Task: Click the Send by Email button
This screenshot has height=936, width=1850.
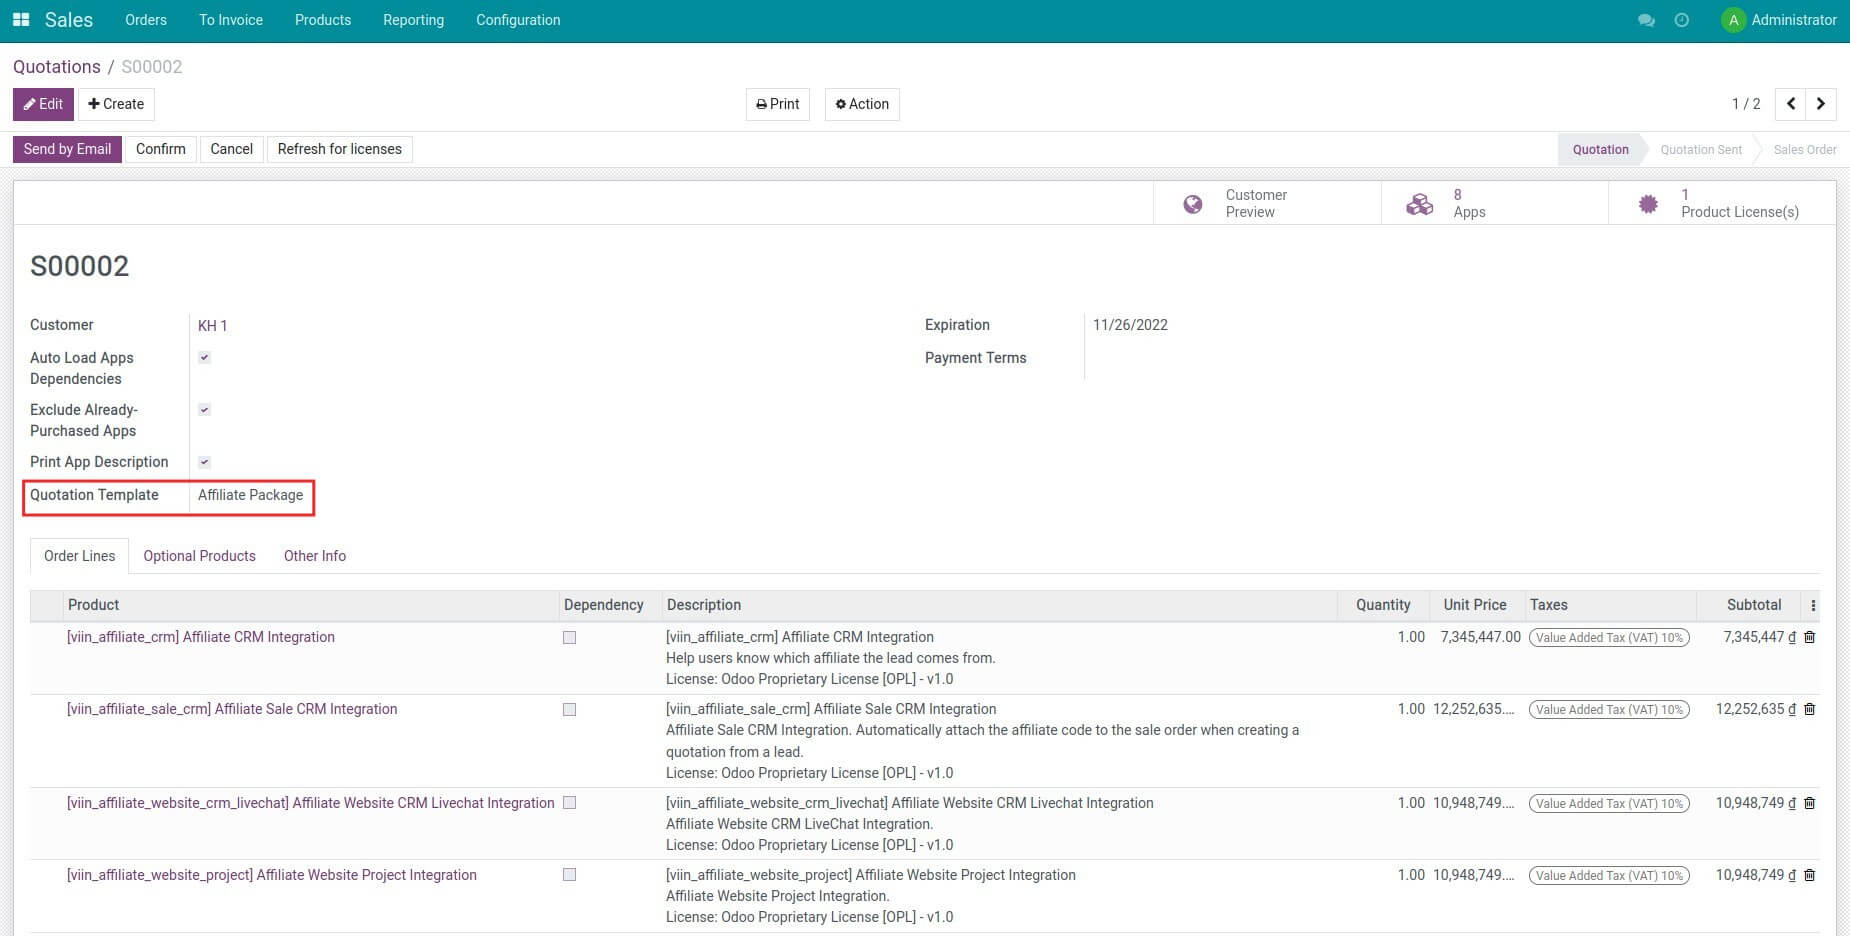Action: click(x=67, y=149)
